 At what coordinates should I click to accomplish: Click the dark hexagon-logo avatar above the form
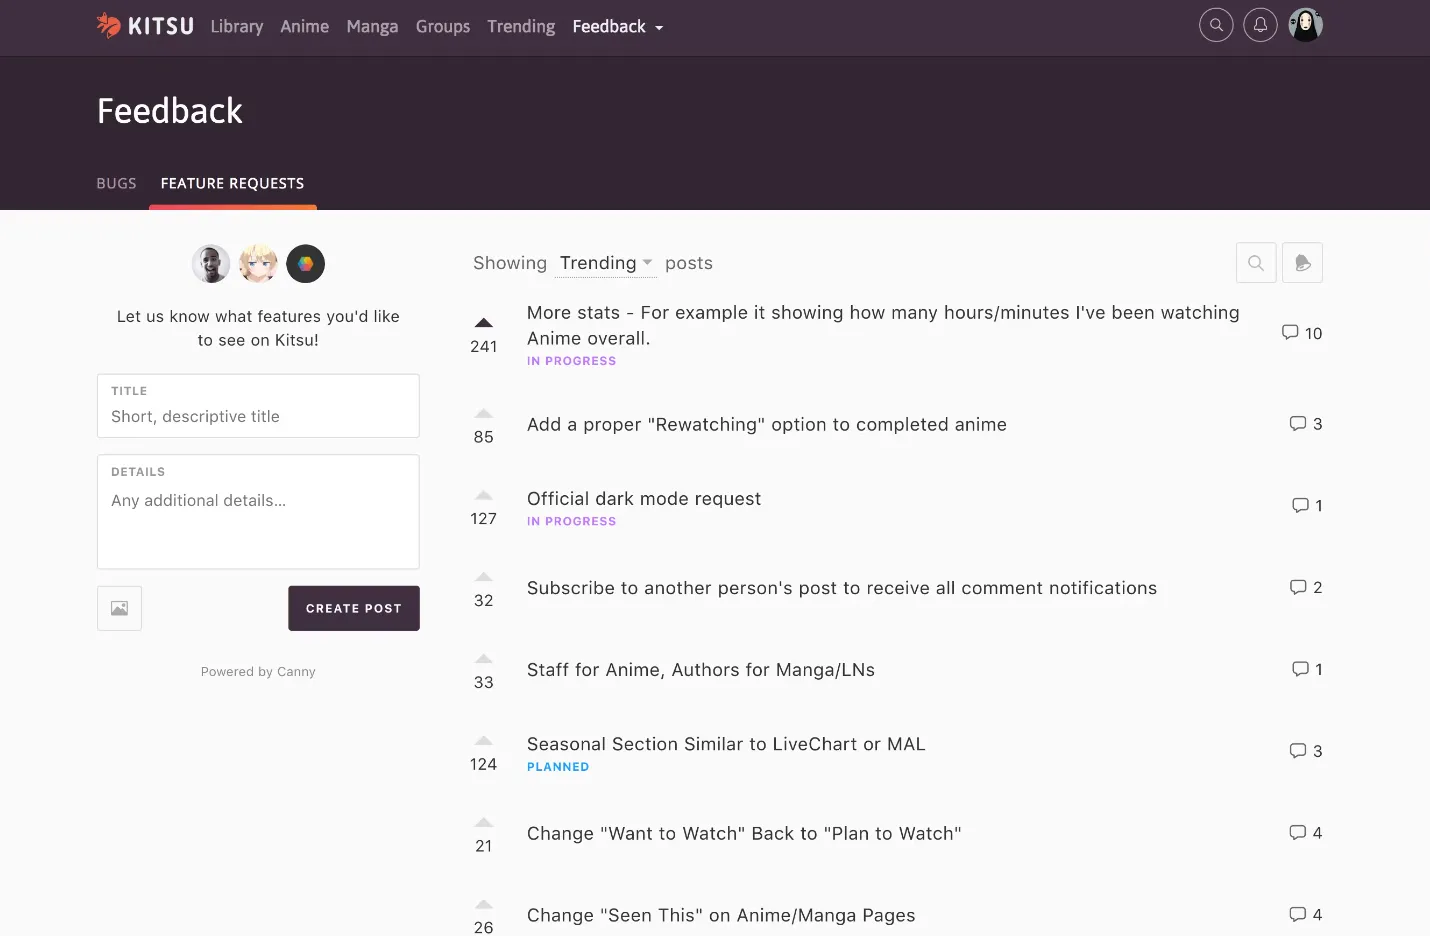305,264
